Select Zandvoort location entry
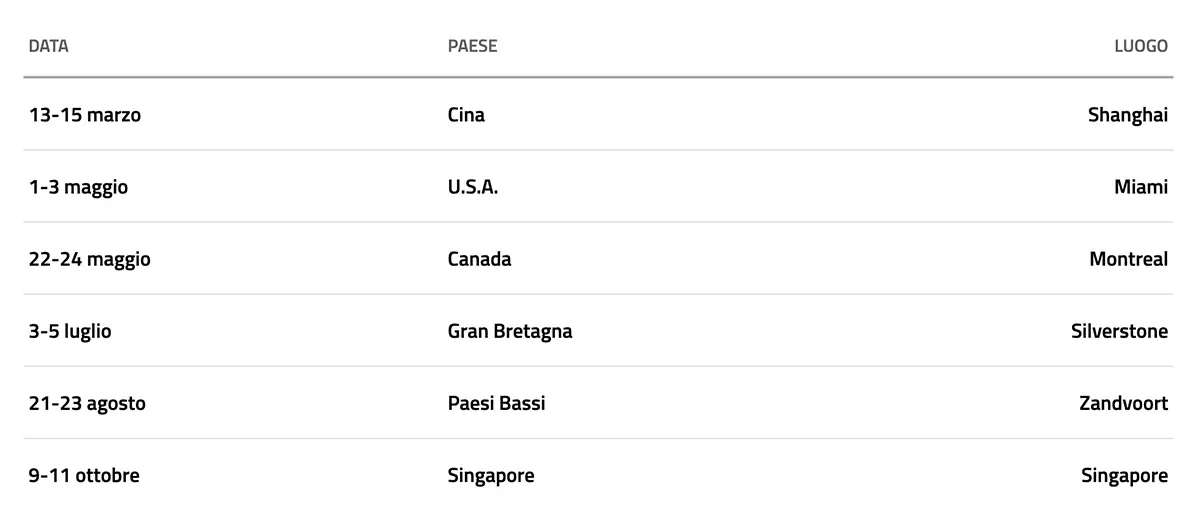Screen dimensions: 1200x520 point(1123,404)
